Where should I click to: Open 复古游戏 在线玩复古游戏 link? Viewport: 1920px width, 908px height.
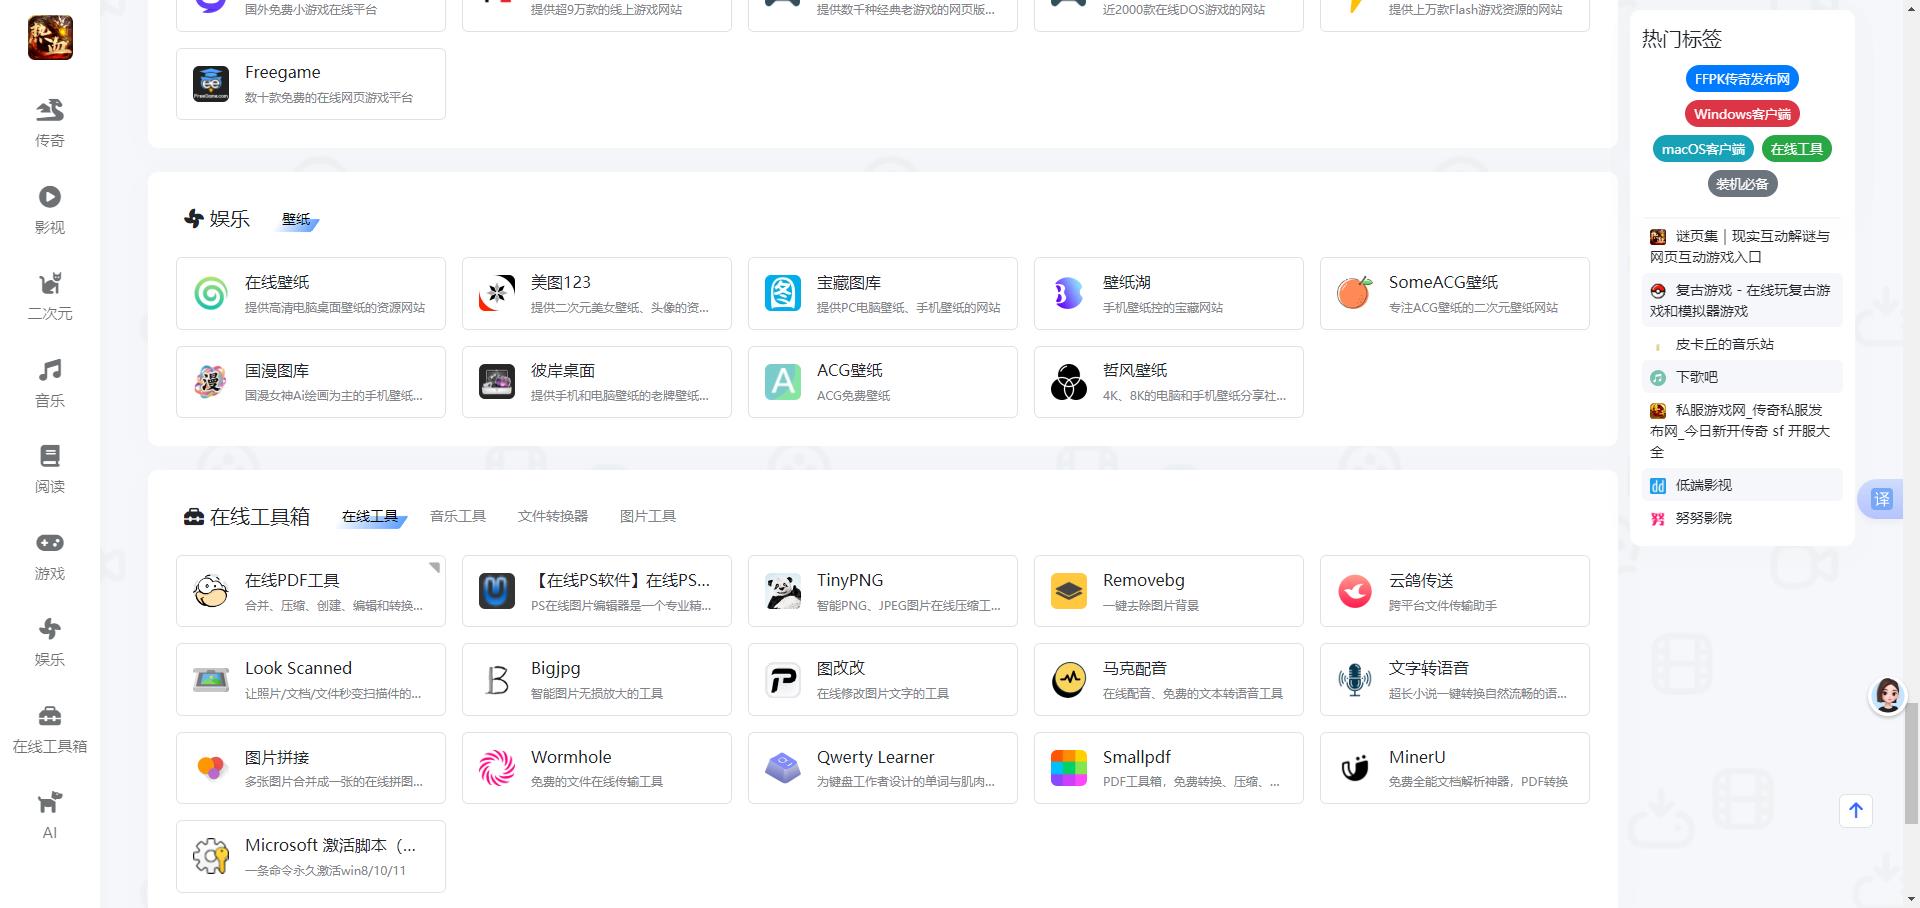coord(1741,300)
